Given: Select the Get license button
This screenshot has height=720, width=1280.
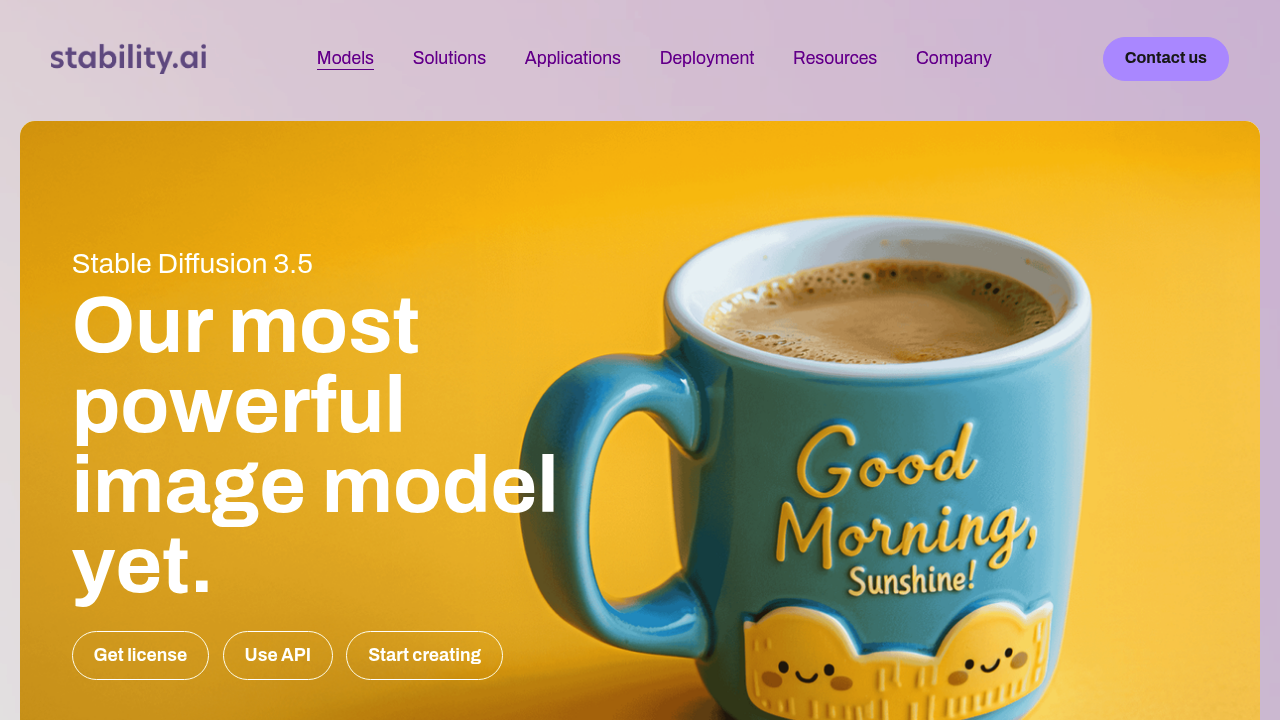Looking at the screenshot, I should (x=140, y=655).
